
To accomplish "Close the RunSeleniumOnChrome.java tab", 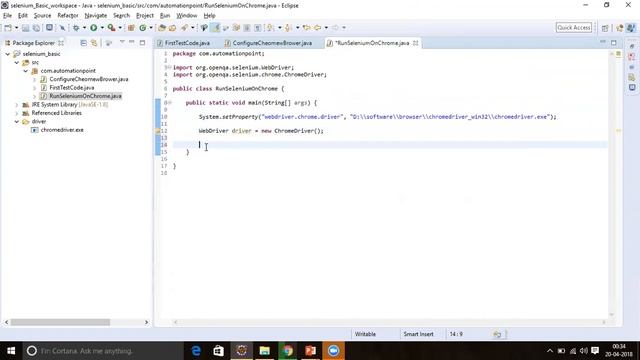I will pyautogui.click(x=416, y=43).
